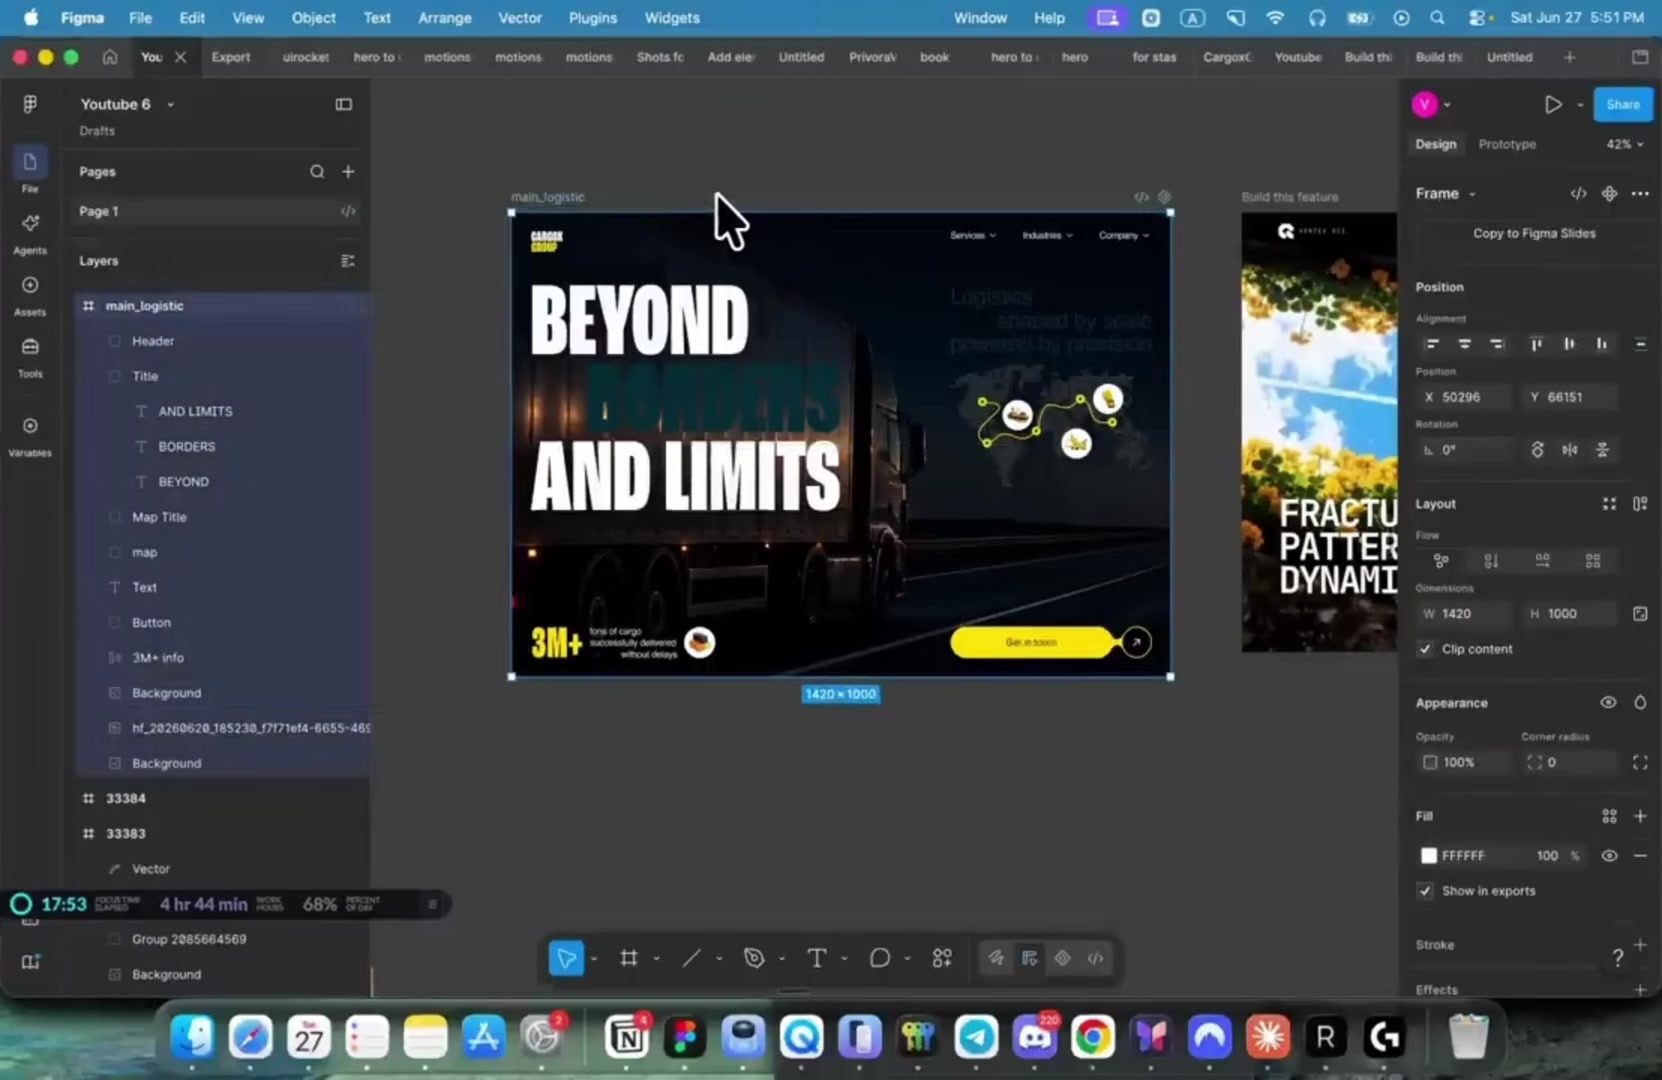Search pages with magnifier icon
The height and width of the screenshot is (1080, 1662).
(x=317, y=172)
